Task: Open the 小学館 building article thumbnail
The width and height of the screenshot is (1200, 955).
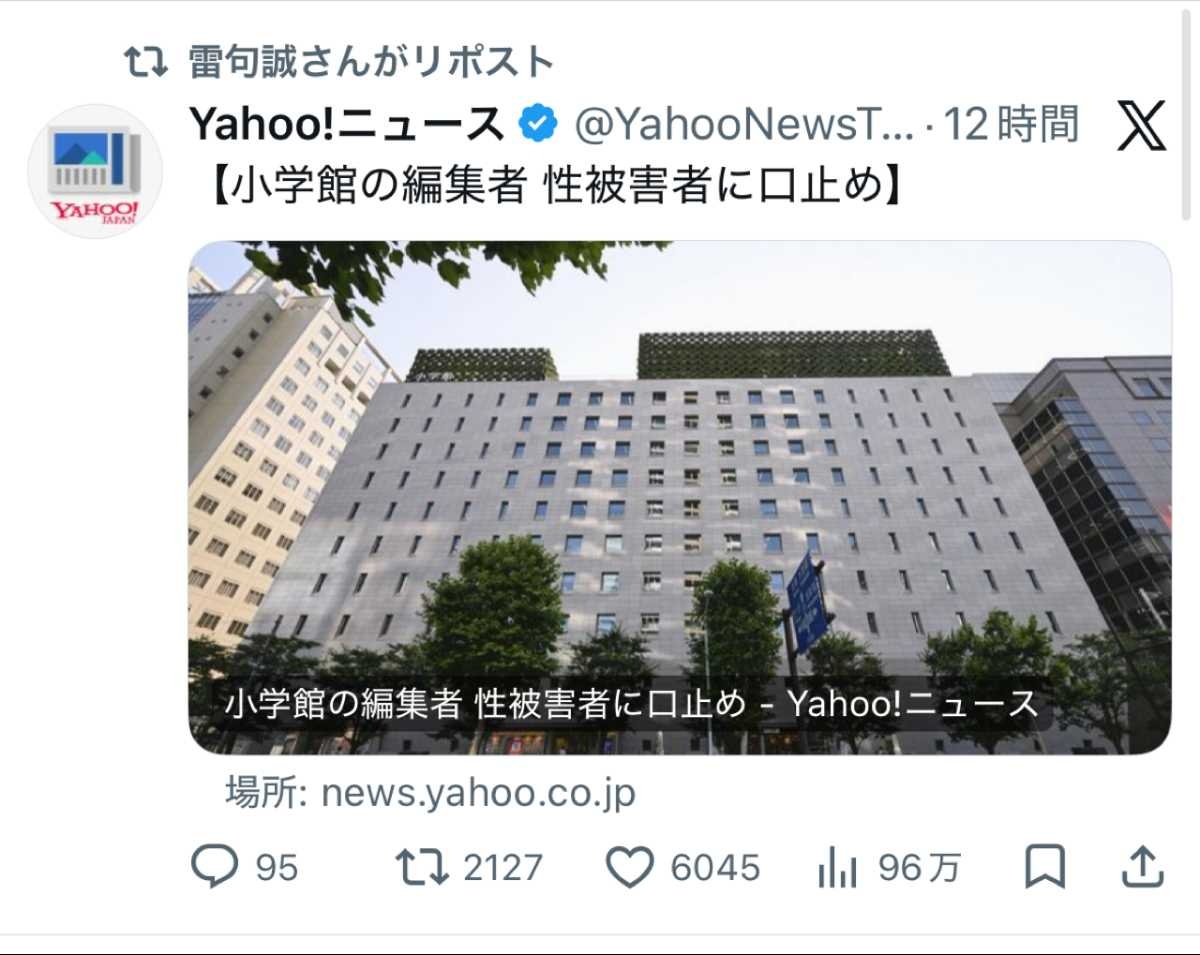Action: 680,497
